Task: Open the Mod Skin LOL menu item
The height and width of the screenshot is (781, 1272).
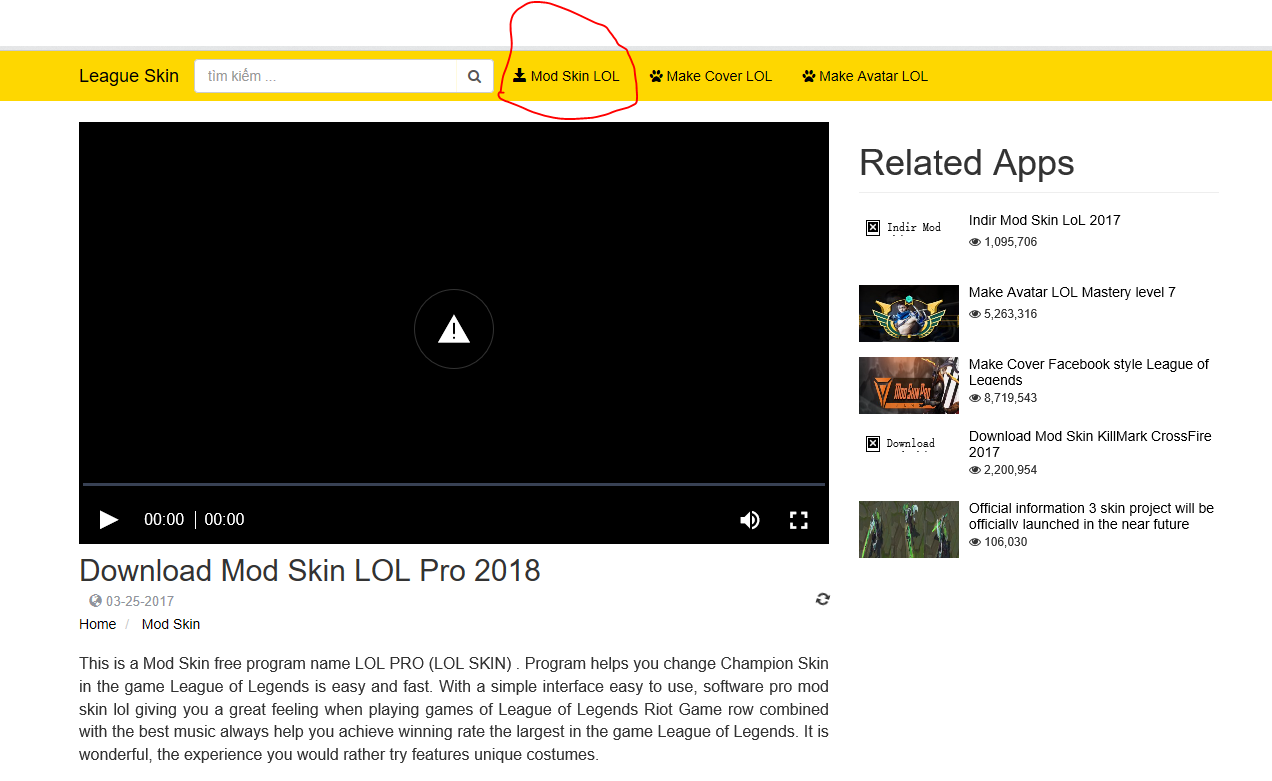Action: [566, 76]
